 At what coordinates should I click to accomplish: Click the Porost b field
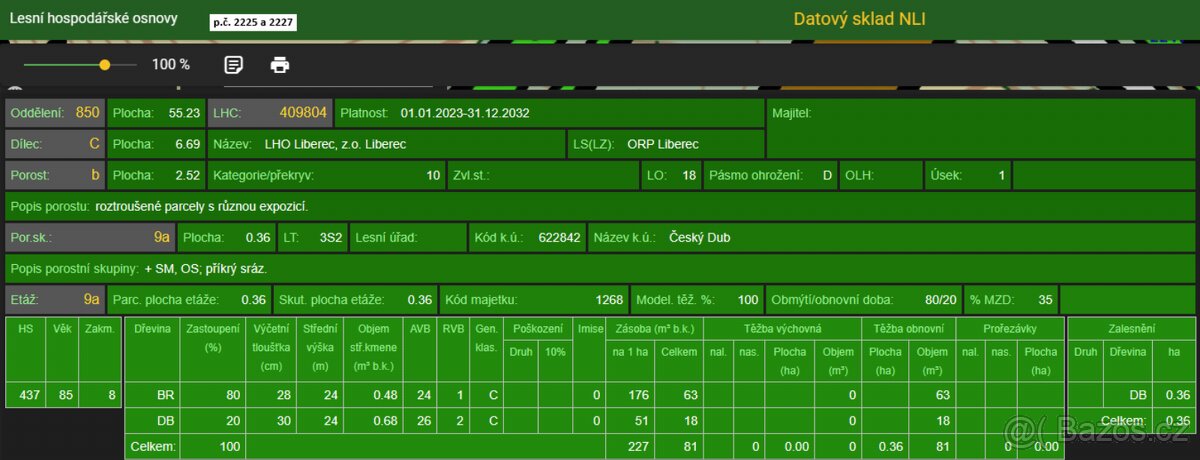click(55, 175)
